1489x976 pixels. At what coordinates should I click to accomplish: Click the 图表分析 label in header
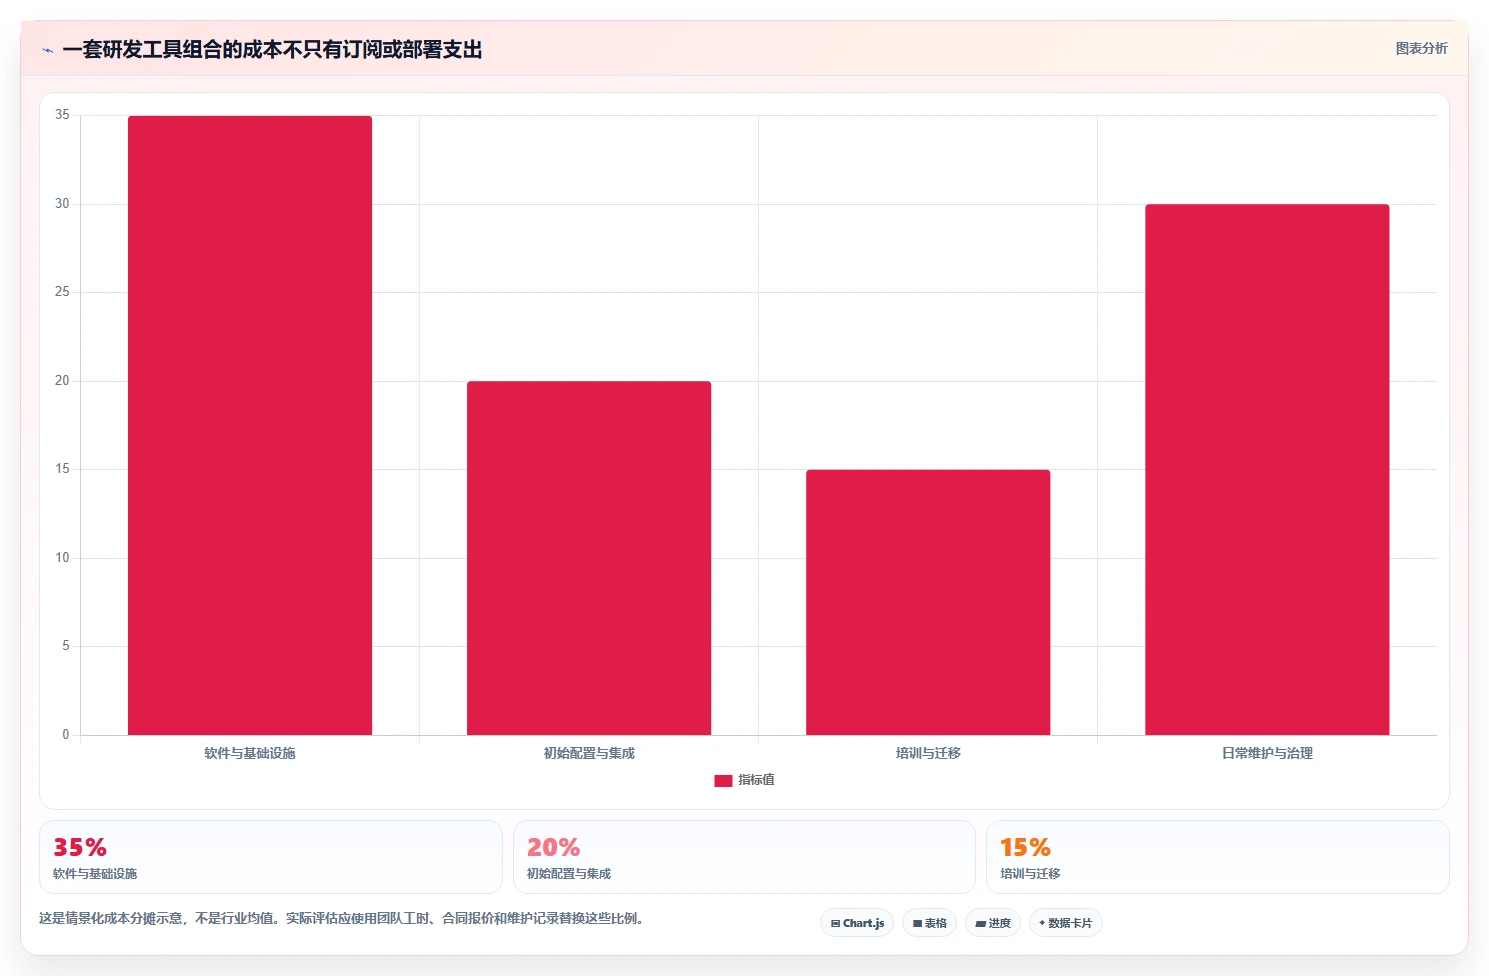[1421, 48]
